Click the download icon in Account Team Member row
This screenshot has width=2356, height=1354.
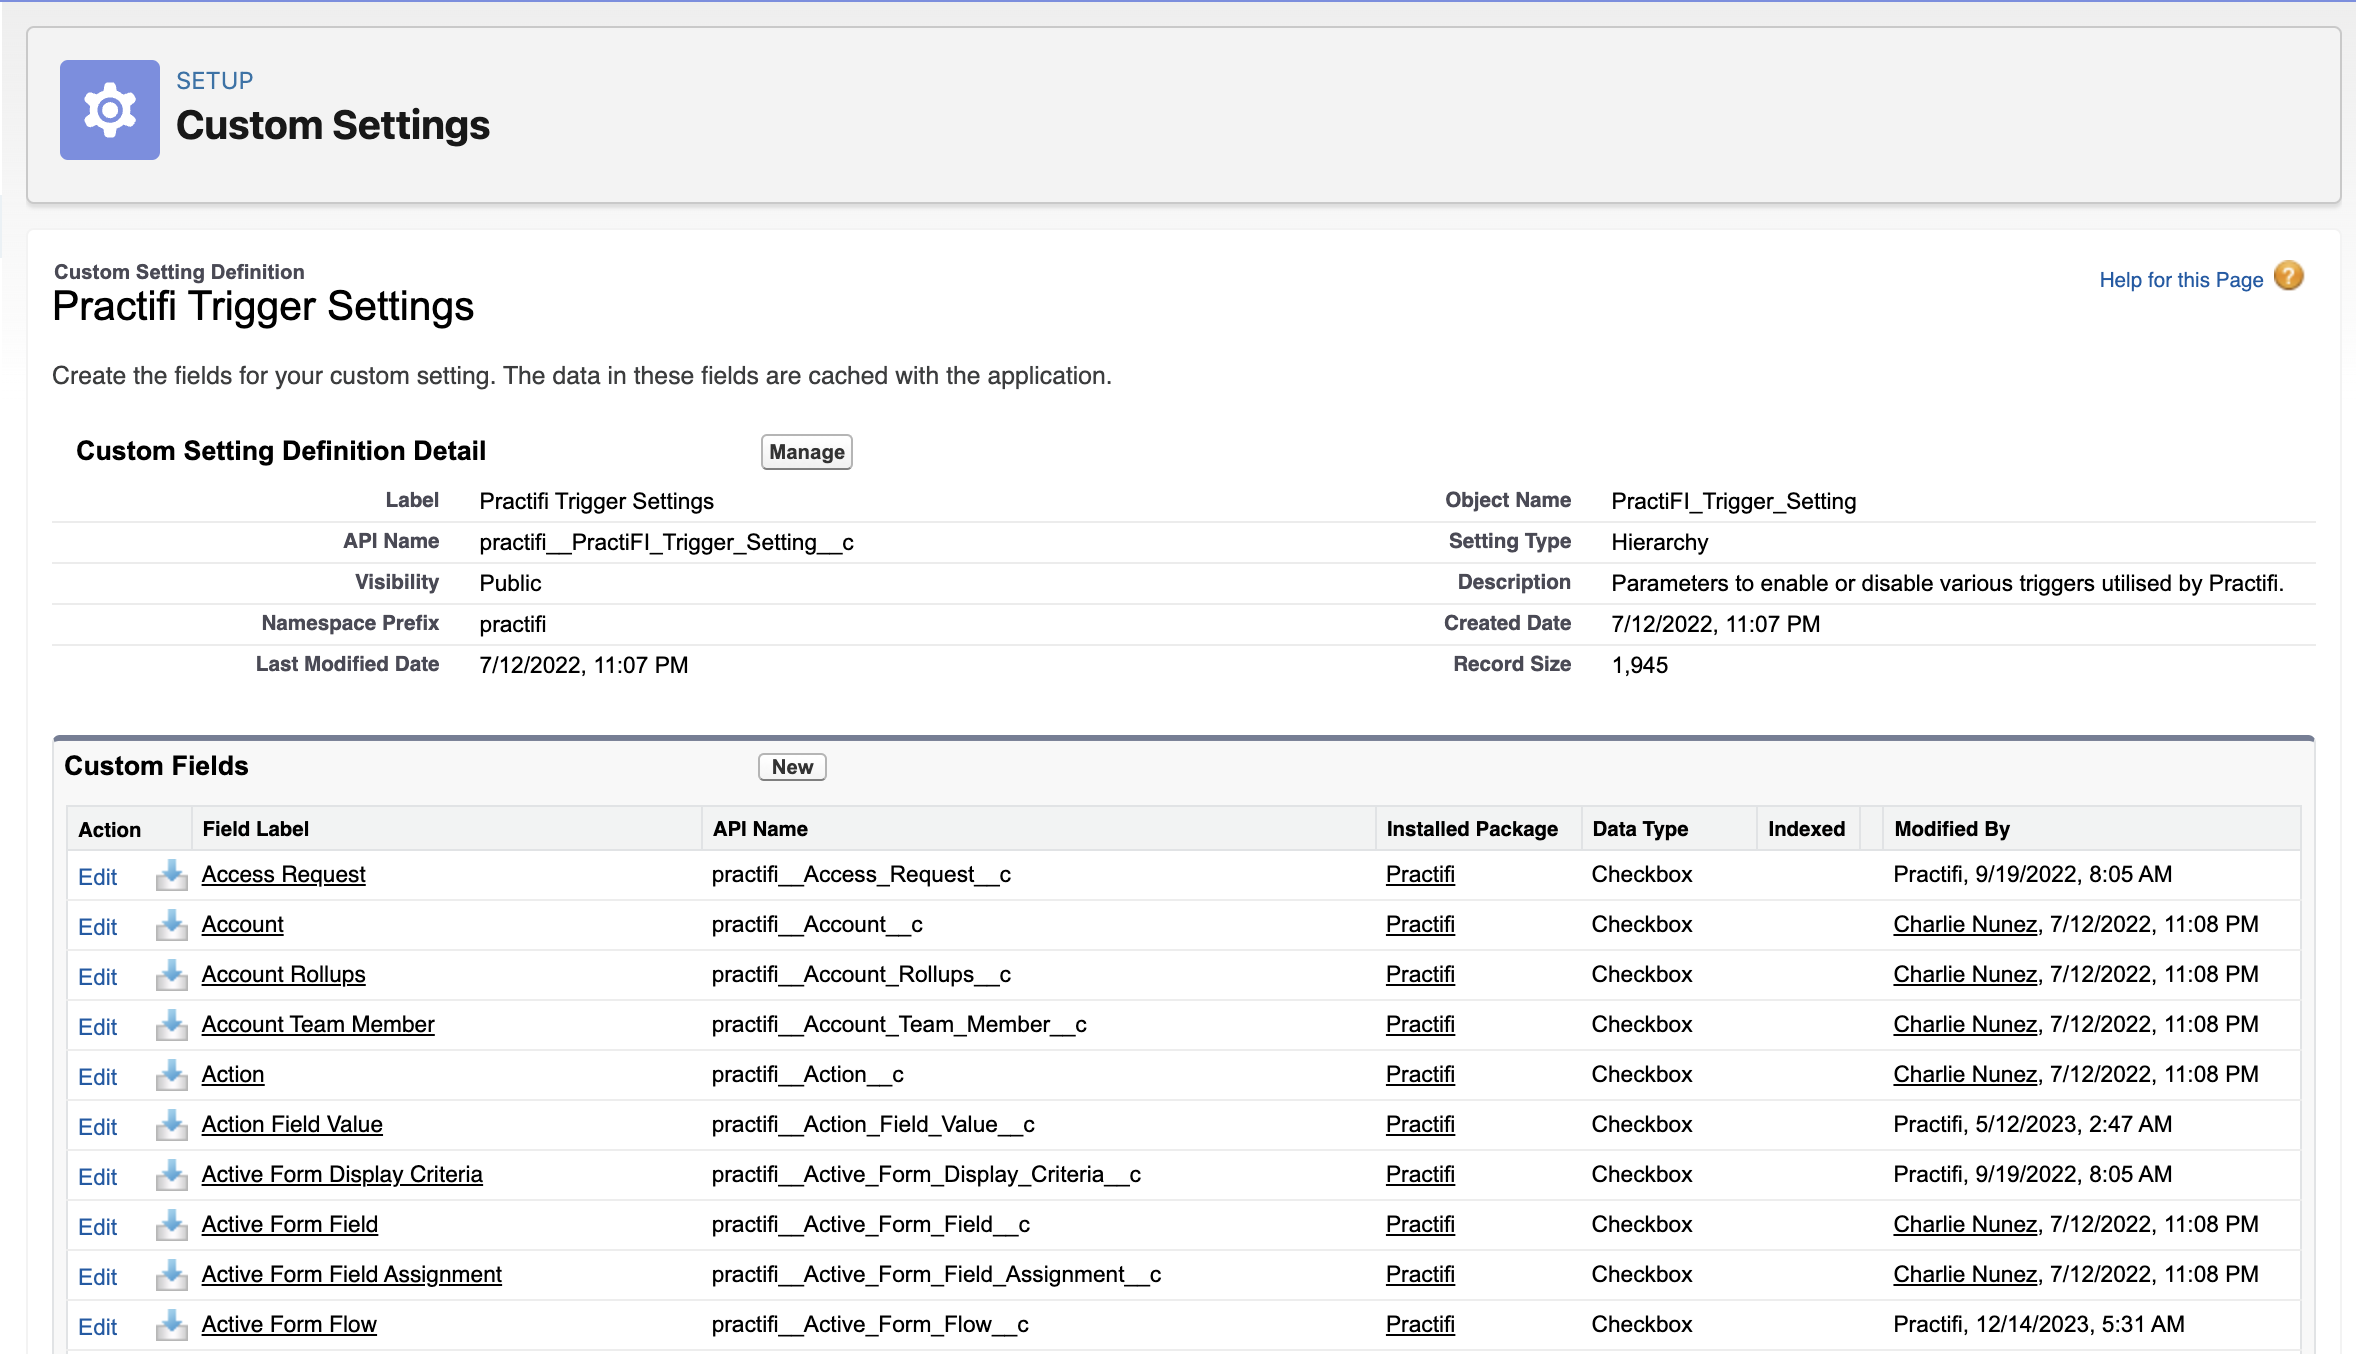pos(171,1025)
